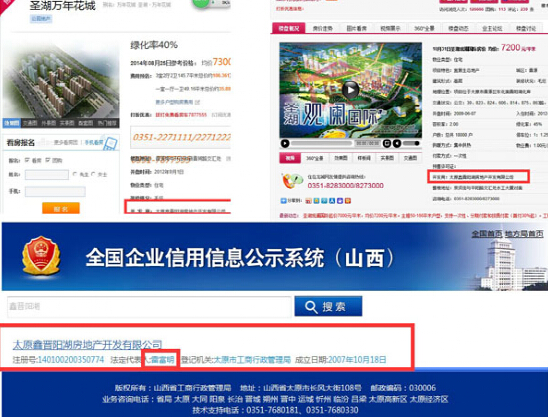Toggle the 团购 checkbox in the signup form

(x=48, y=160)
